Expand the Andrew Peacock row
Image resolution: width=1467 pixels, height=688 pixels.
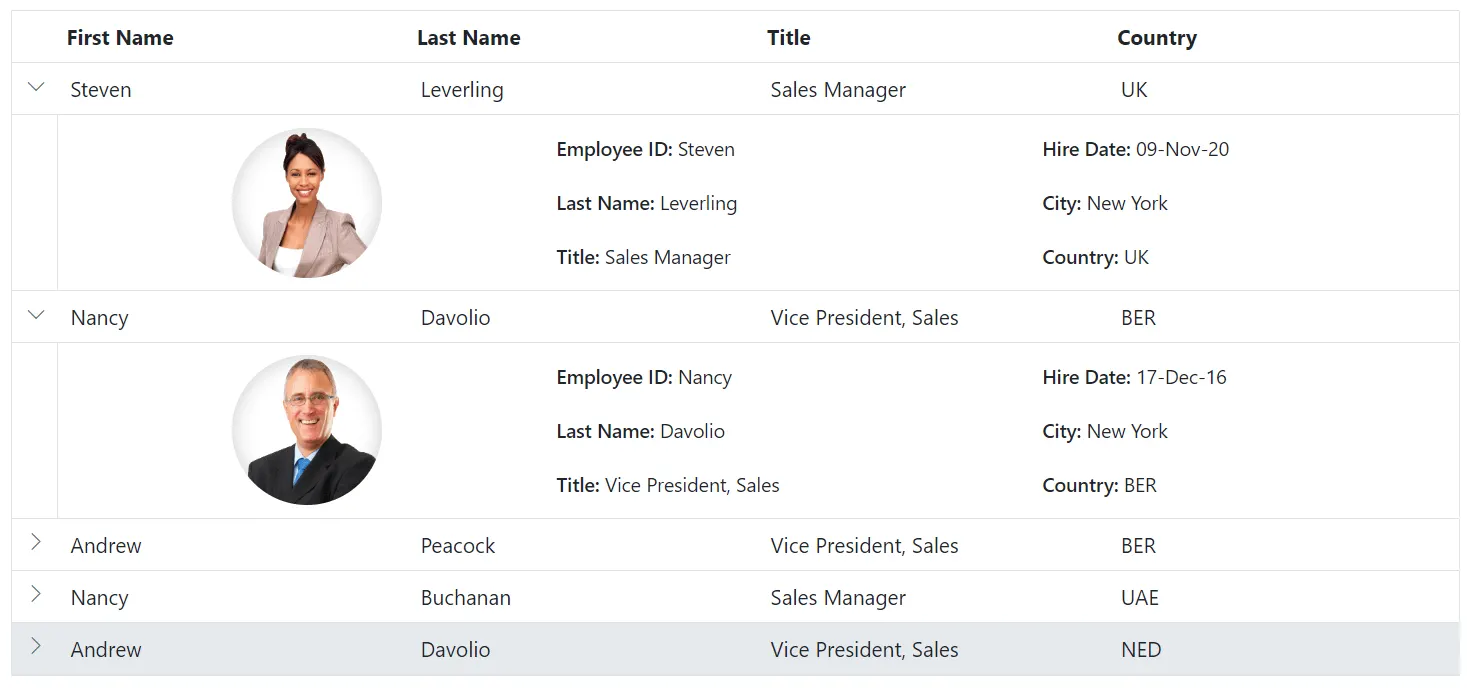tap(36, 545)
